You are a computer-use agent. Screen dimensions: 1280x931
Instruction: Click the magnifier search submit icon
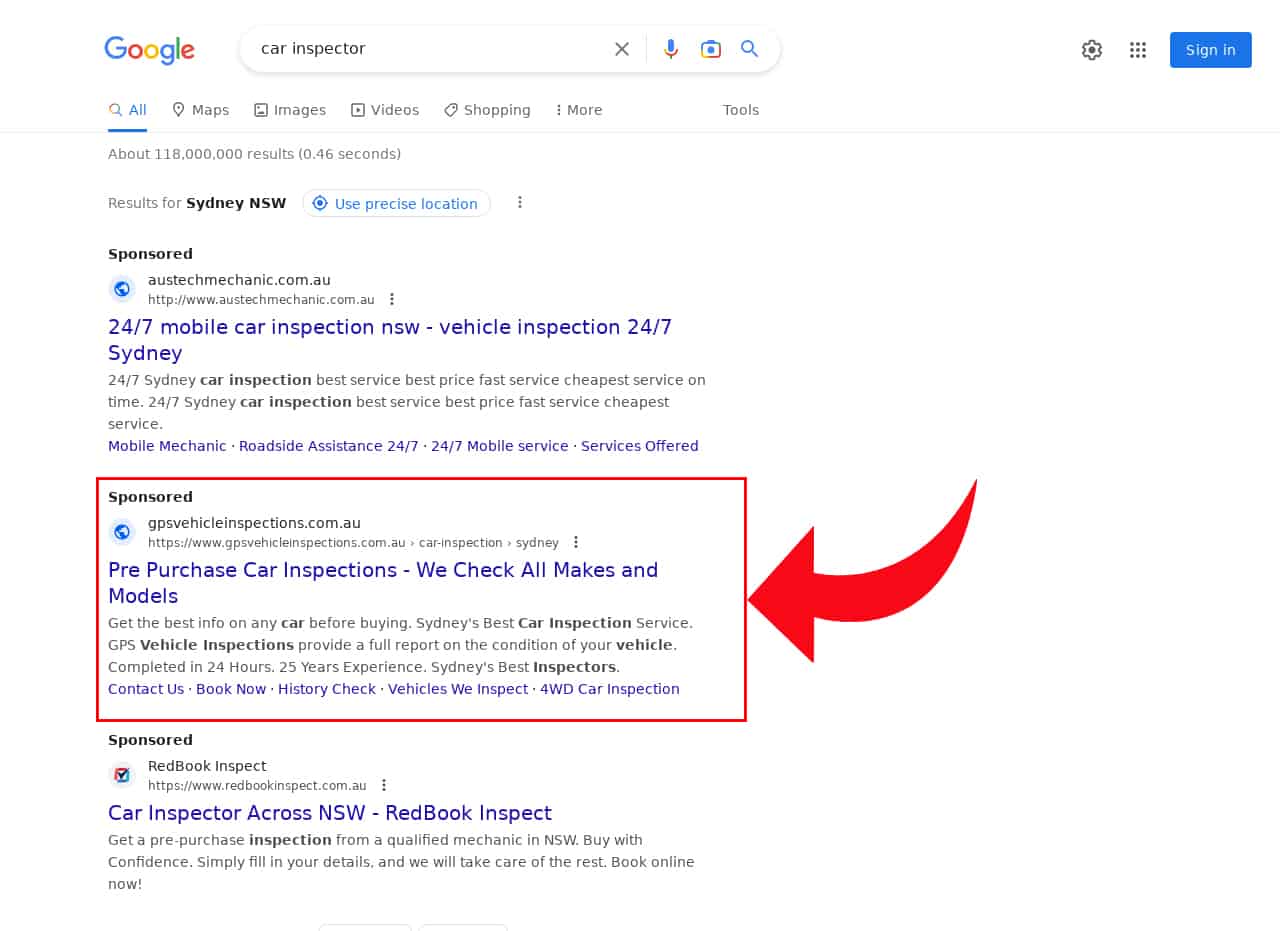tap(750, 49)
